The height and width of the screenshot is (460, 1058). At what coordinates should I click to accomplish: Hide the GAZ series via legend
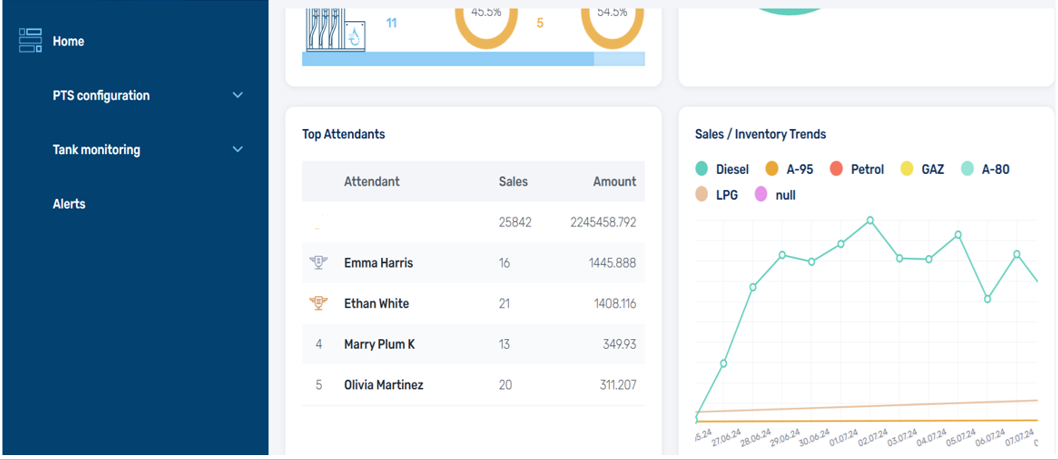922,169
